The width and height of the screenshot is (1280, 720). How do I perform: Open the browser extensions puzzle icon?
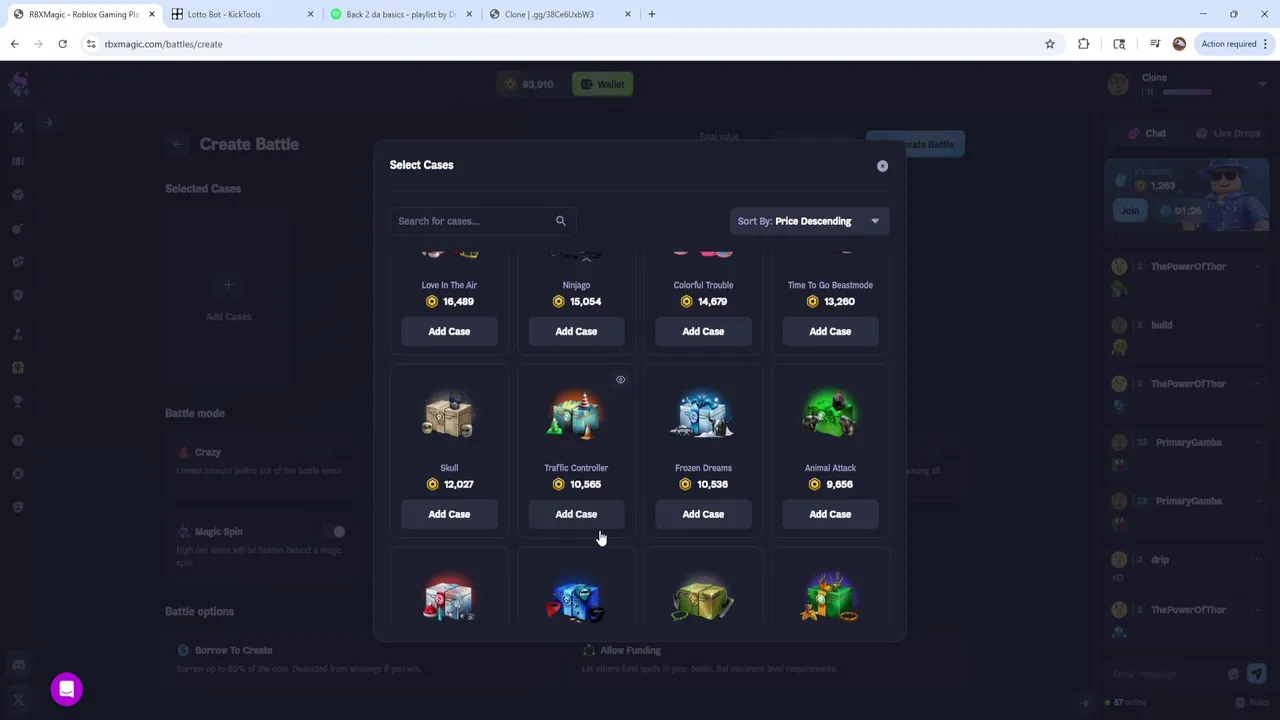click(x=1084, y=44)
